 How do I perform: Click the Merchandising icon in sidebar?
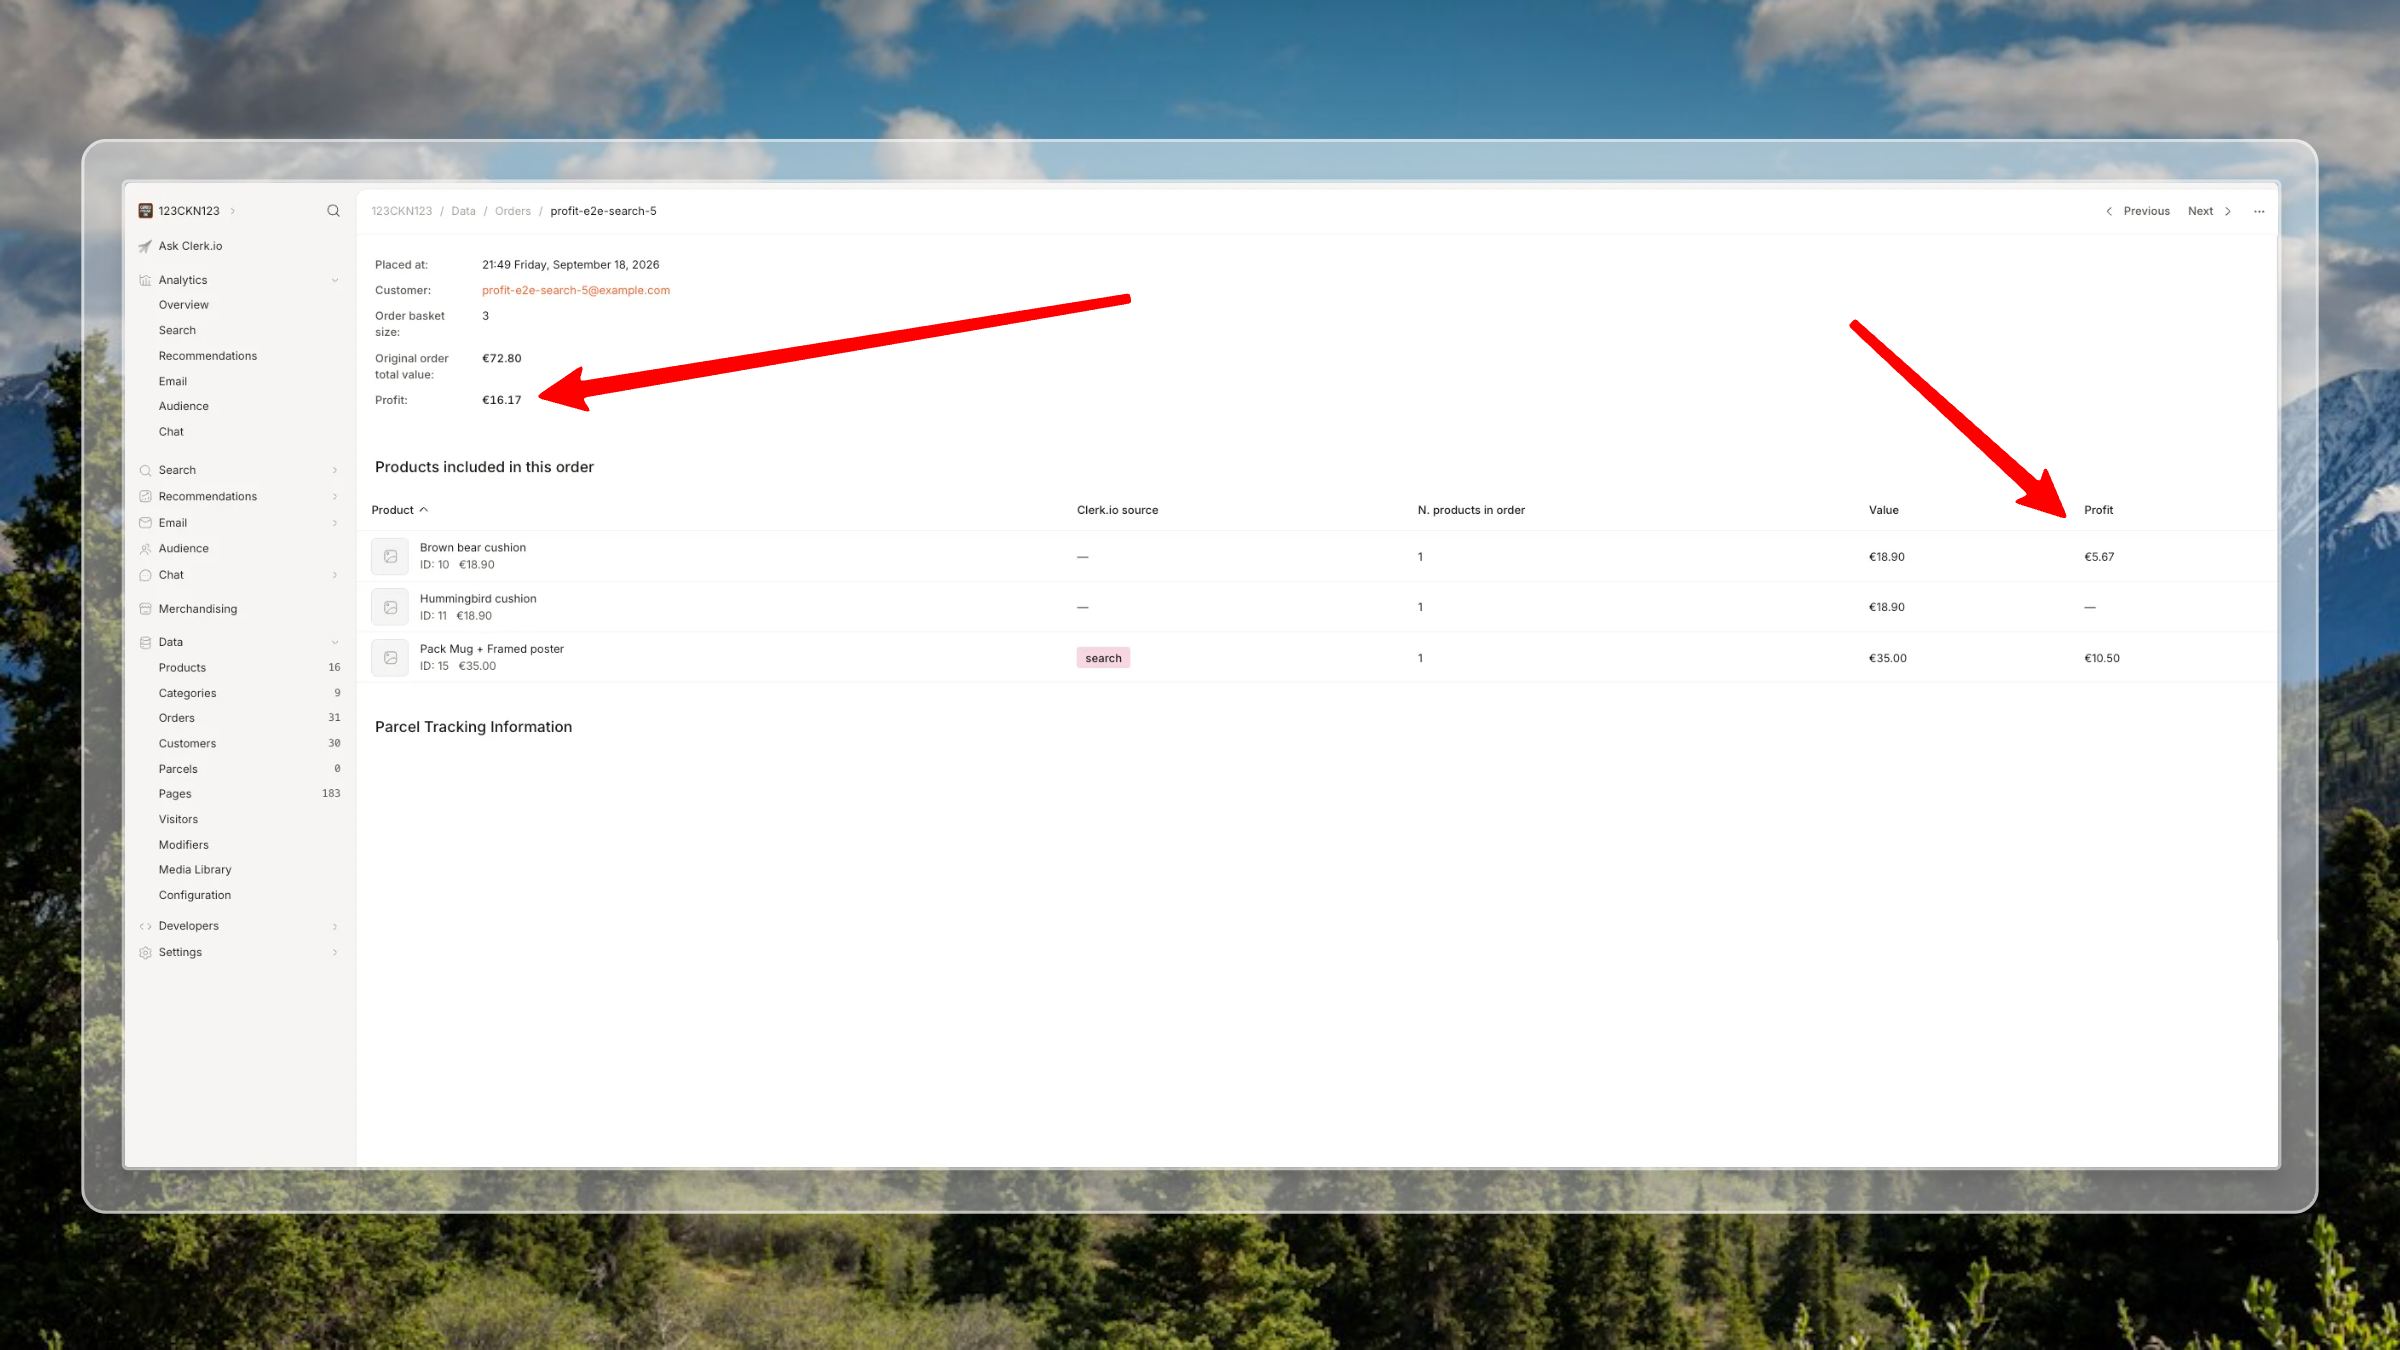tap(145, 609)
